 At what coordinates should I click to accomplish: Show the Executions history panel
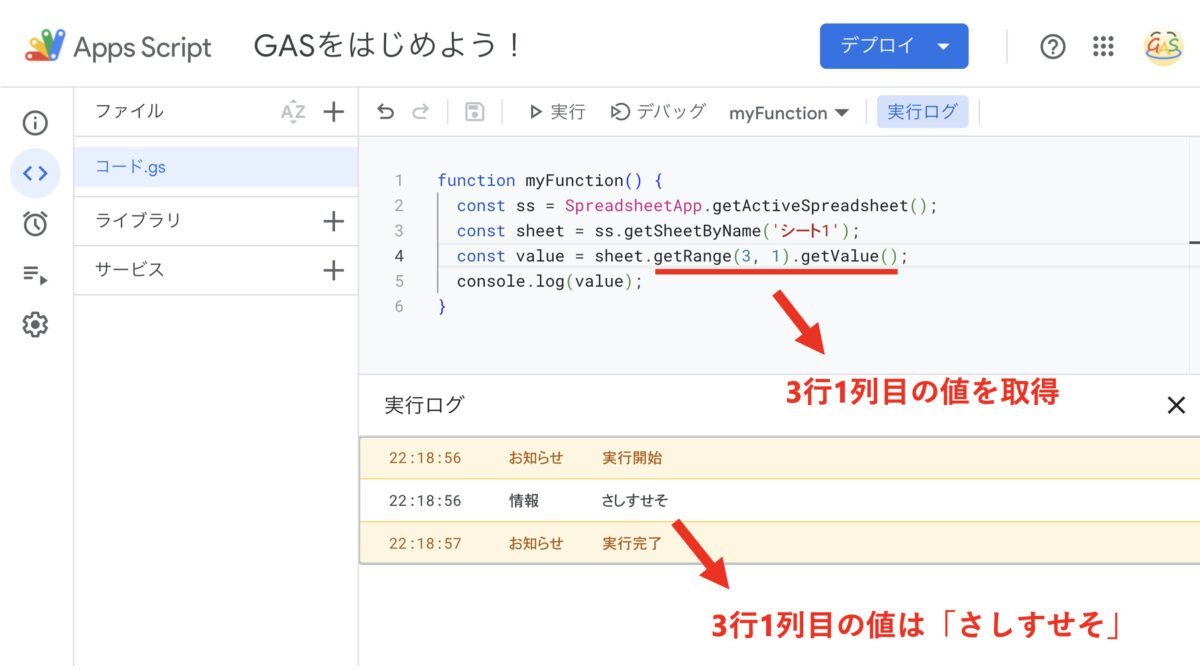click(x=35, y=274)
